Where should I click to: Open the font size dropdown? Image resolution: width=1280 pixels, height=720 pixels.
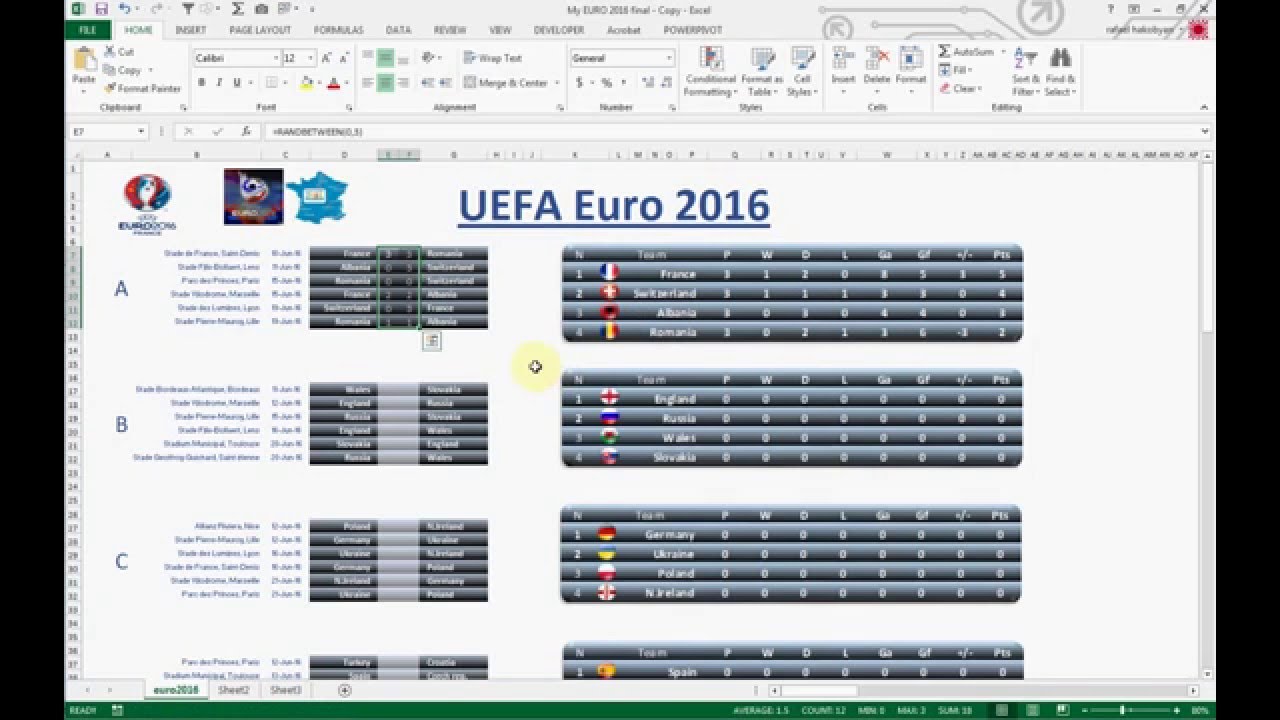coord(311,58)
